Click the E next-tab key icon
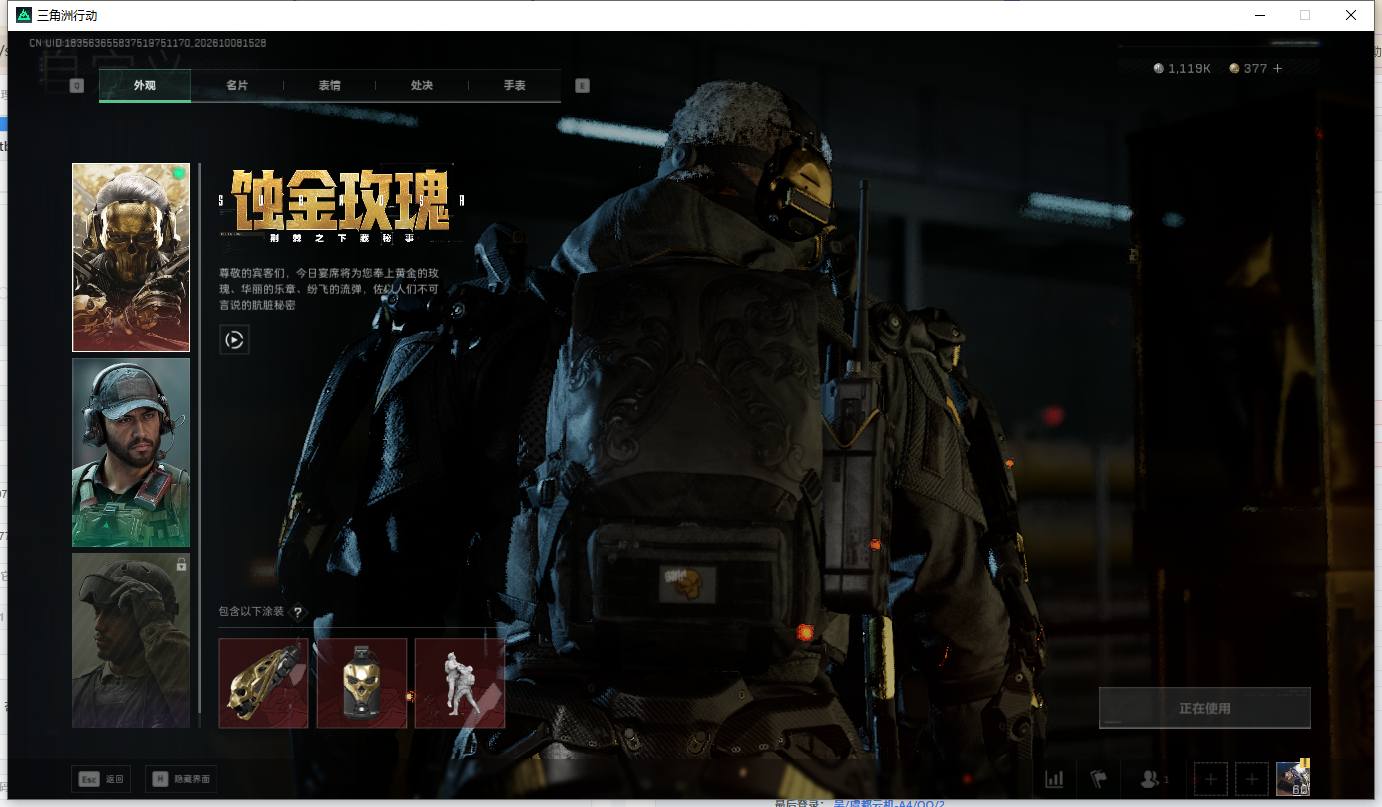This screenshot has width=1382, height=807. click(x=583, y=86)
